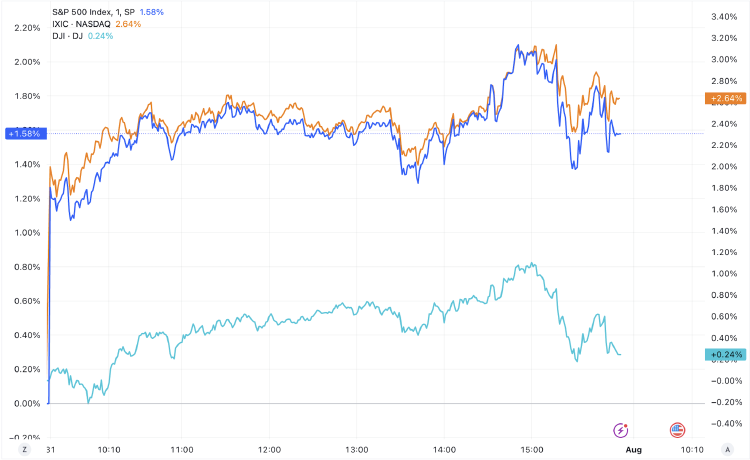Screen dimensions: 750x460
Task: Click the orange +2.64% price scale label
Action: point(725,99)
